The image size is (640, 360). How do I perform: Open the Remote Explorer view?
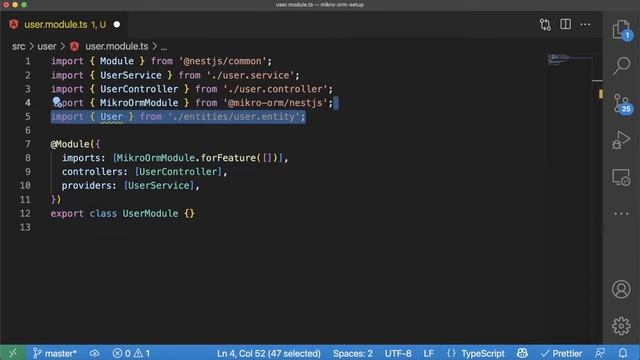click(621, 178)
